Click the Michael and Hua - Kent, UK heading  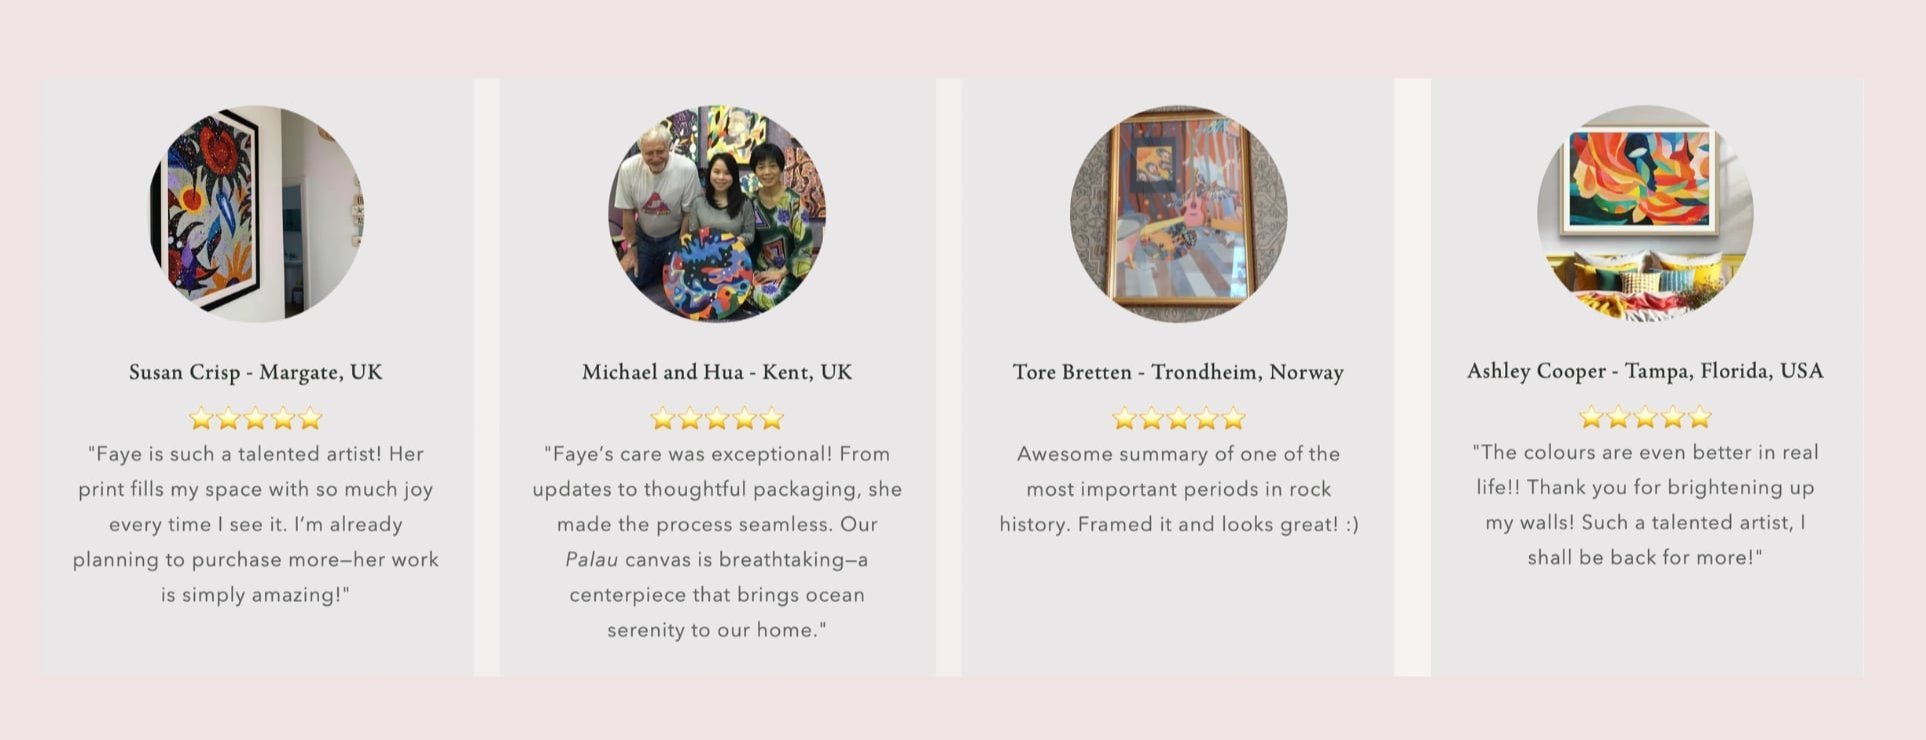(717, 372)
